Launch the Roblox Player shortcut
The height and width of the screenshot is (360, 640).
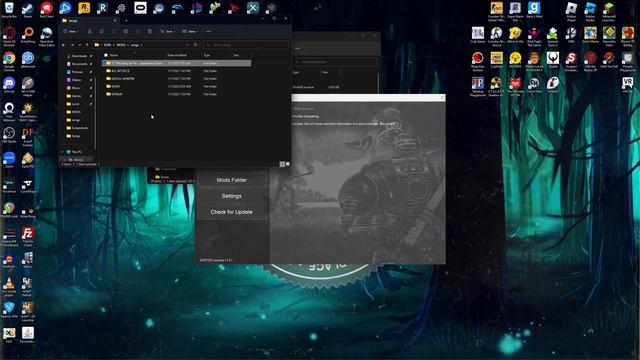(571, 11)
